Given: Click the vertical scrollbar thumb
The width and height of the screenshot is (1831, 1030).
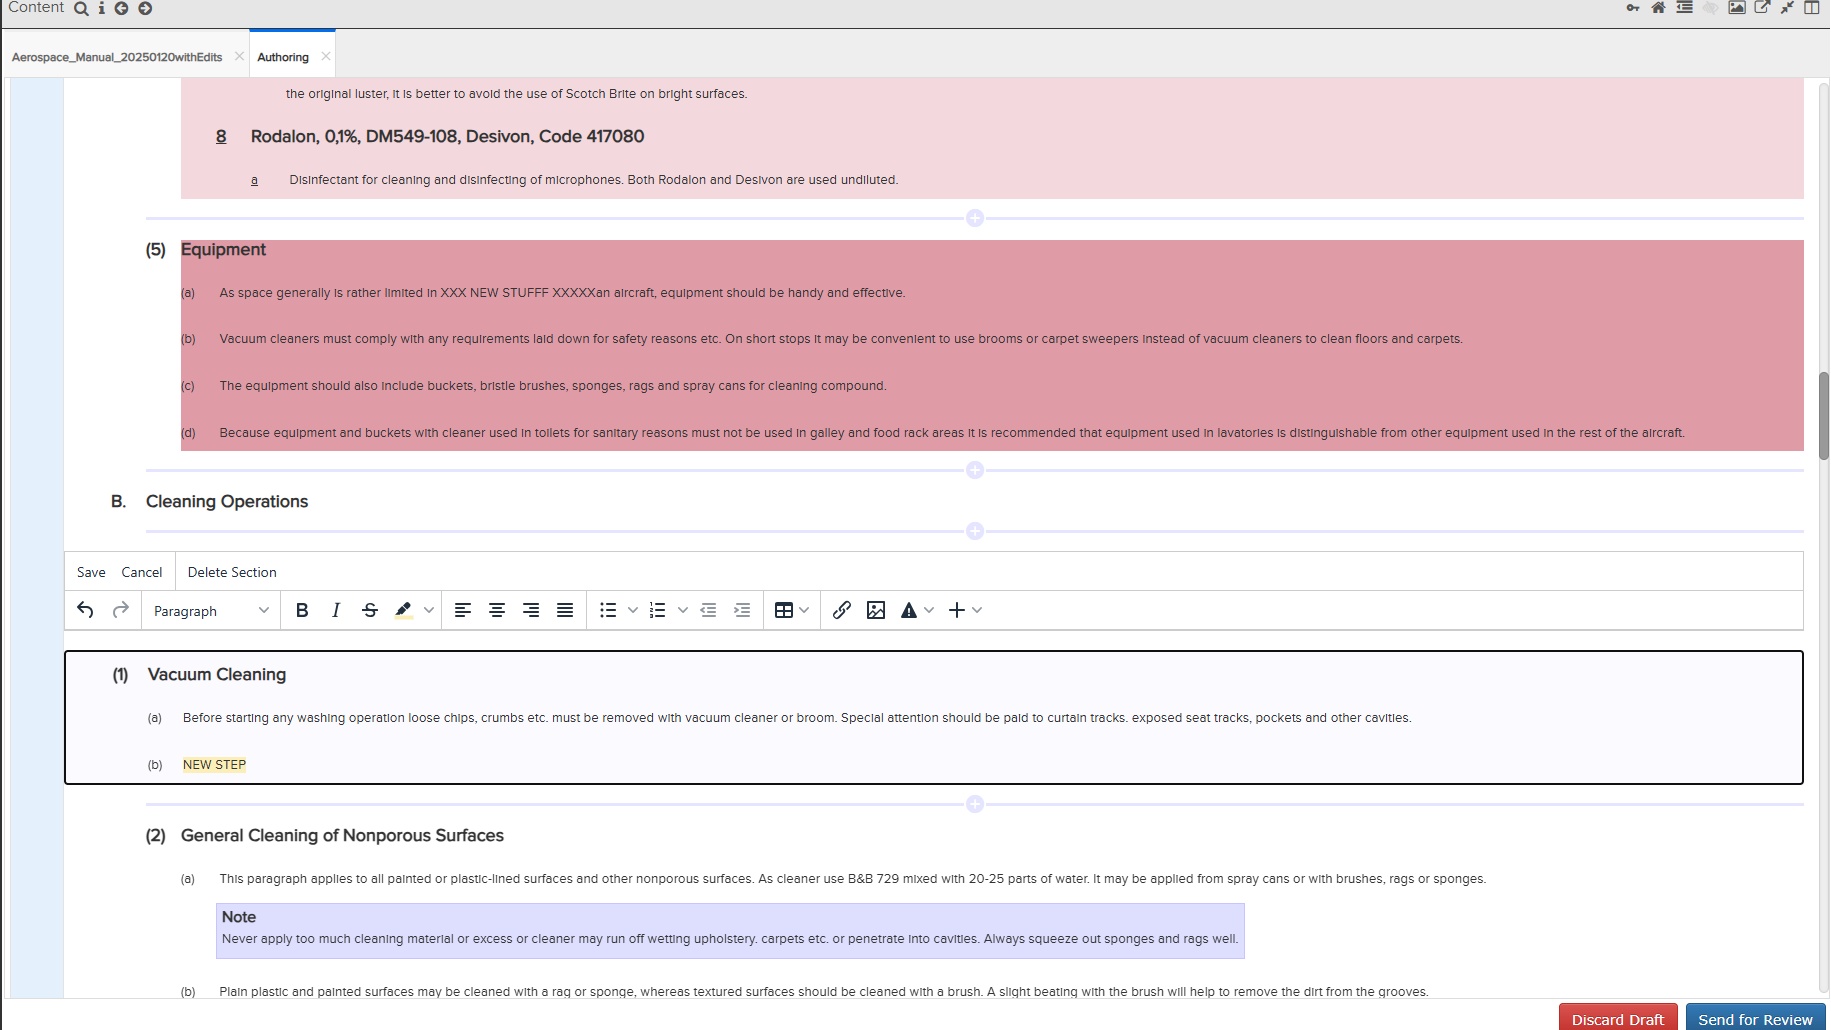Looking at the screenshot, I should click(1824, 415).
